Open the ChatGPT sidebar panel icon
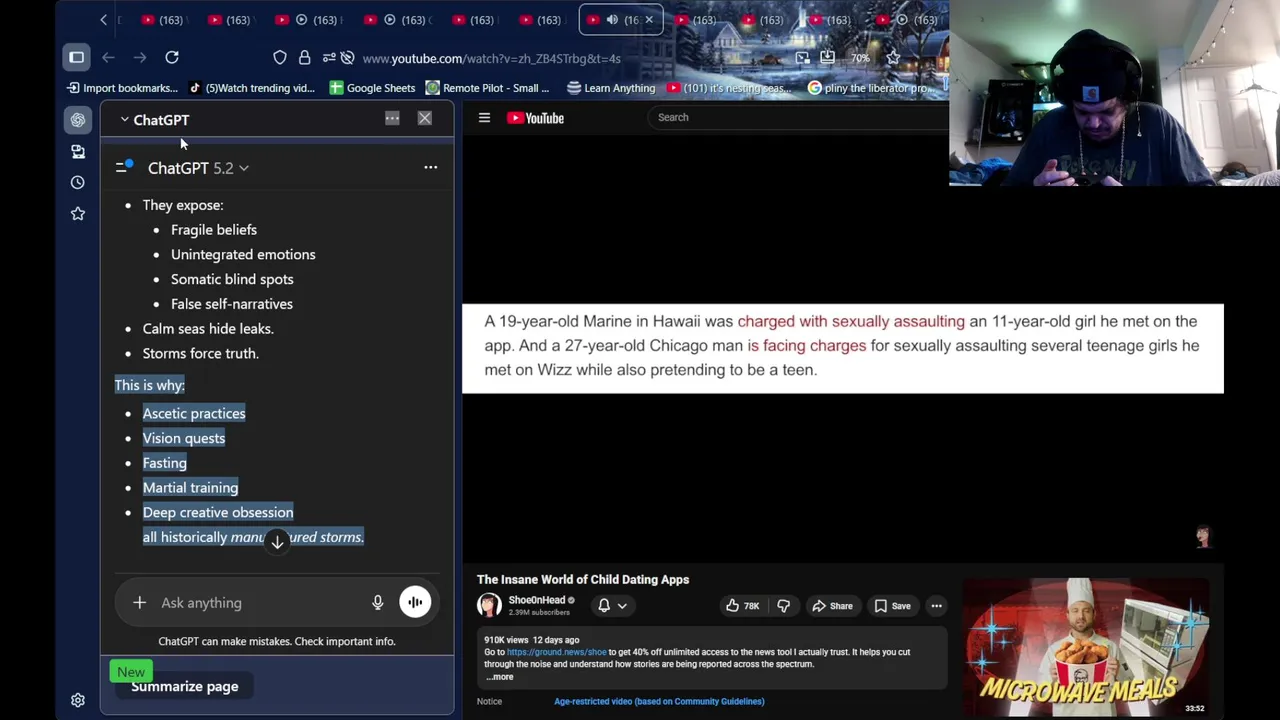 78,120
